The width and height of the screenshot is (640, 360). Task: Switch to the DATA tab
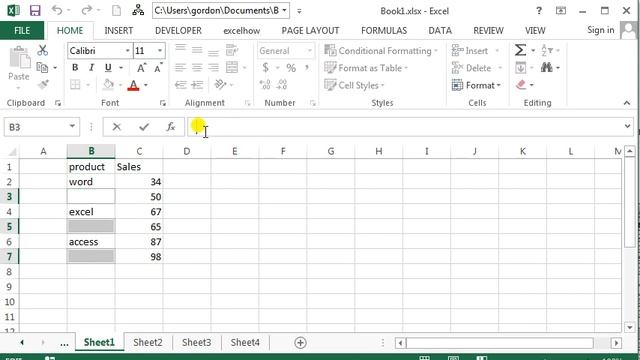pos(440,31)
